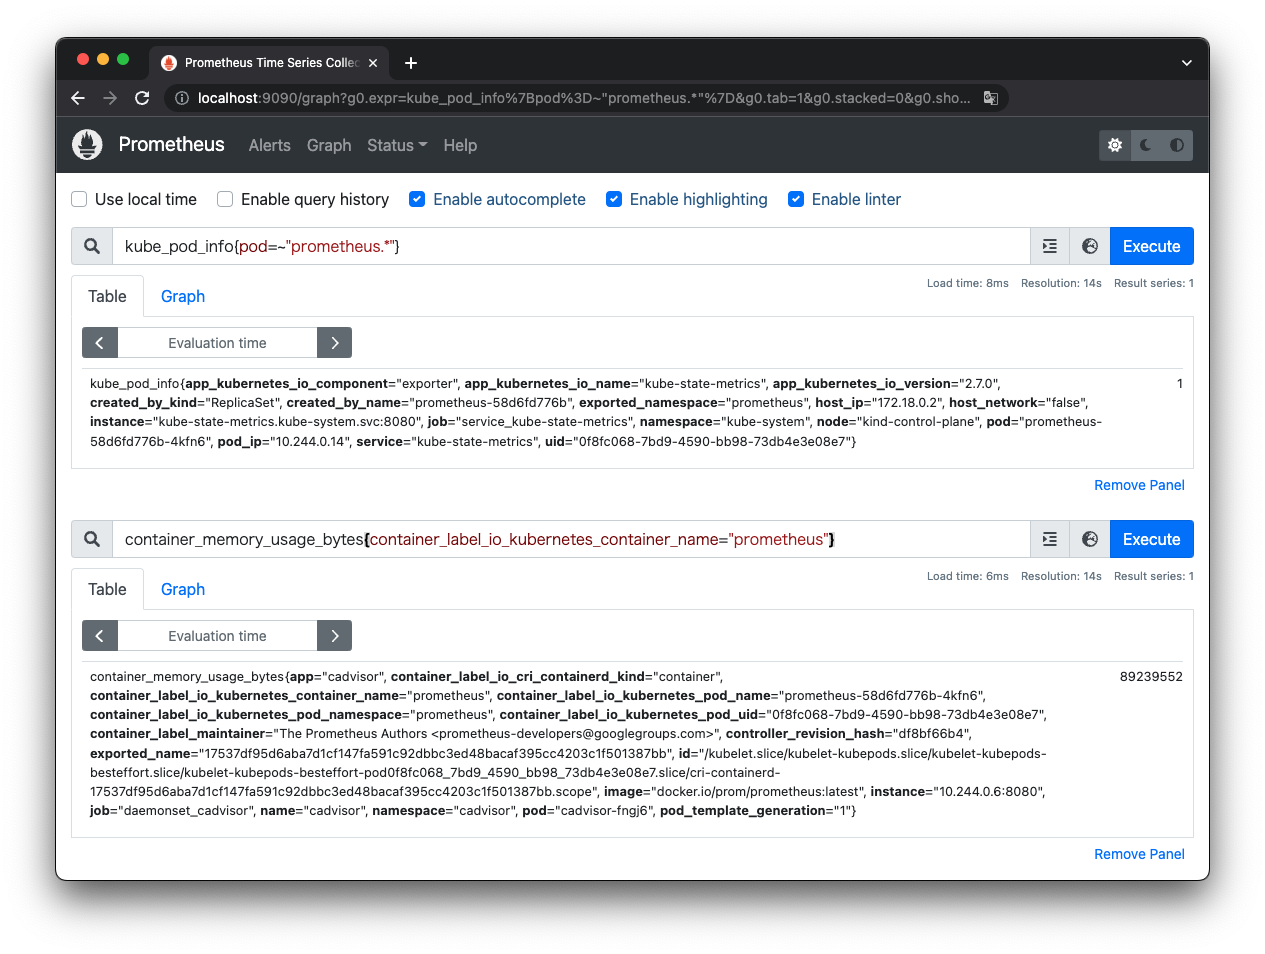This screenshot has height=954, width=1265.
Task: Open metrics explorer for container_memory query
Action: 1090,539
